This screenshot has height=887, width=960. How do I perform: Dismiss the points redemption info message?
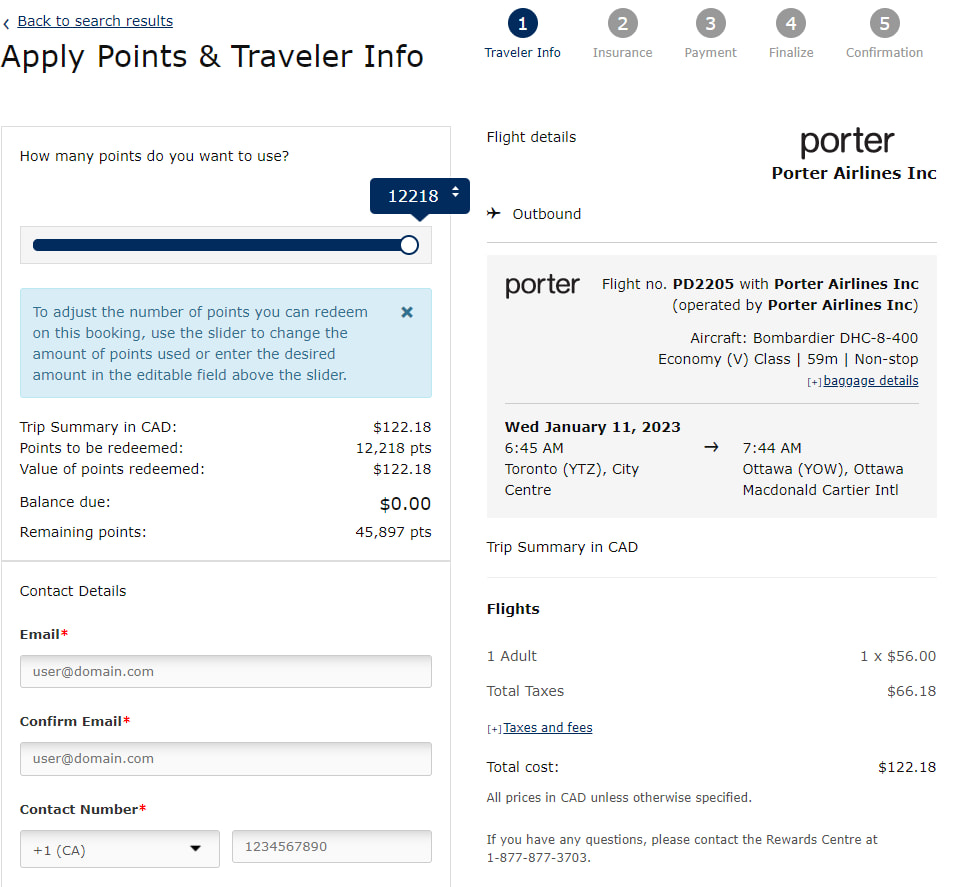[x=406, y=312]
